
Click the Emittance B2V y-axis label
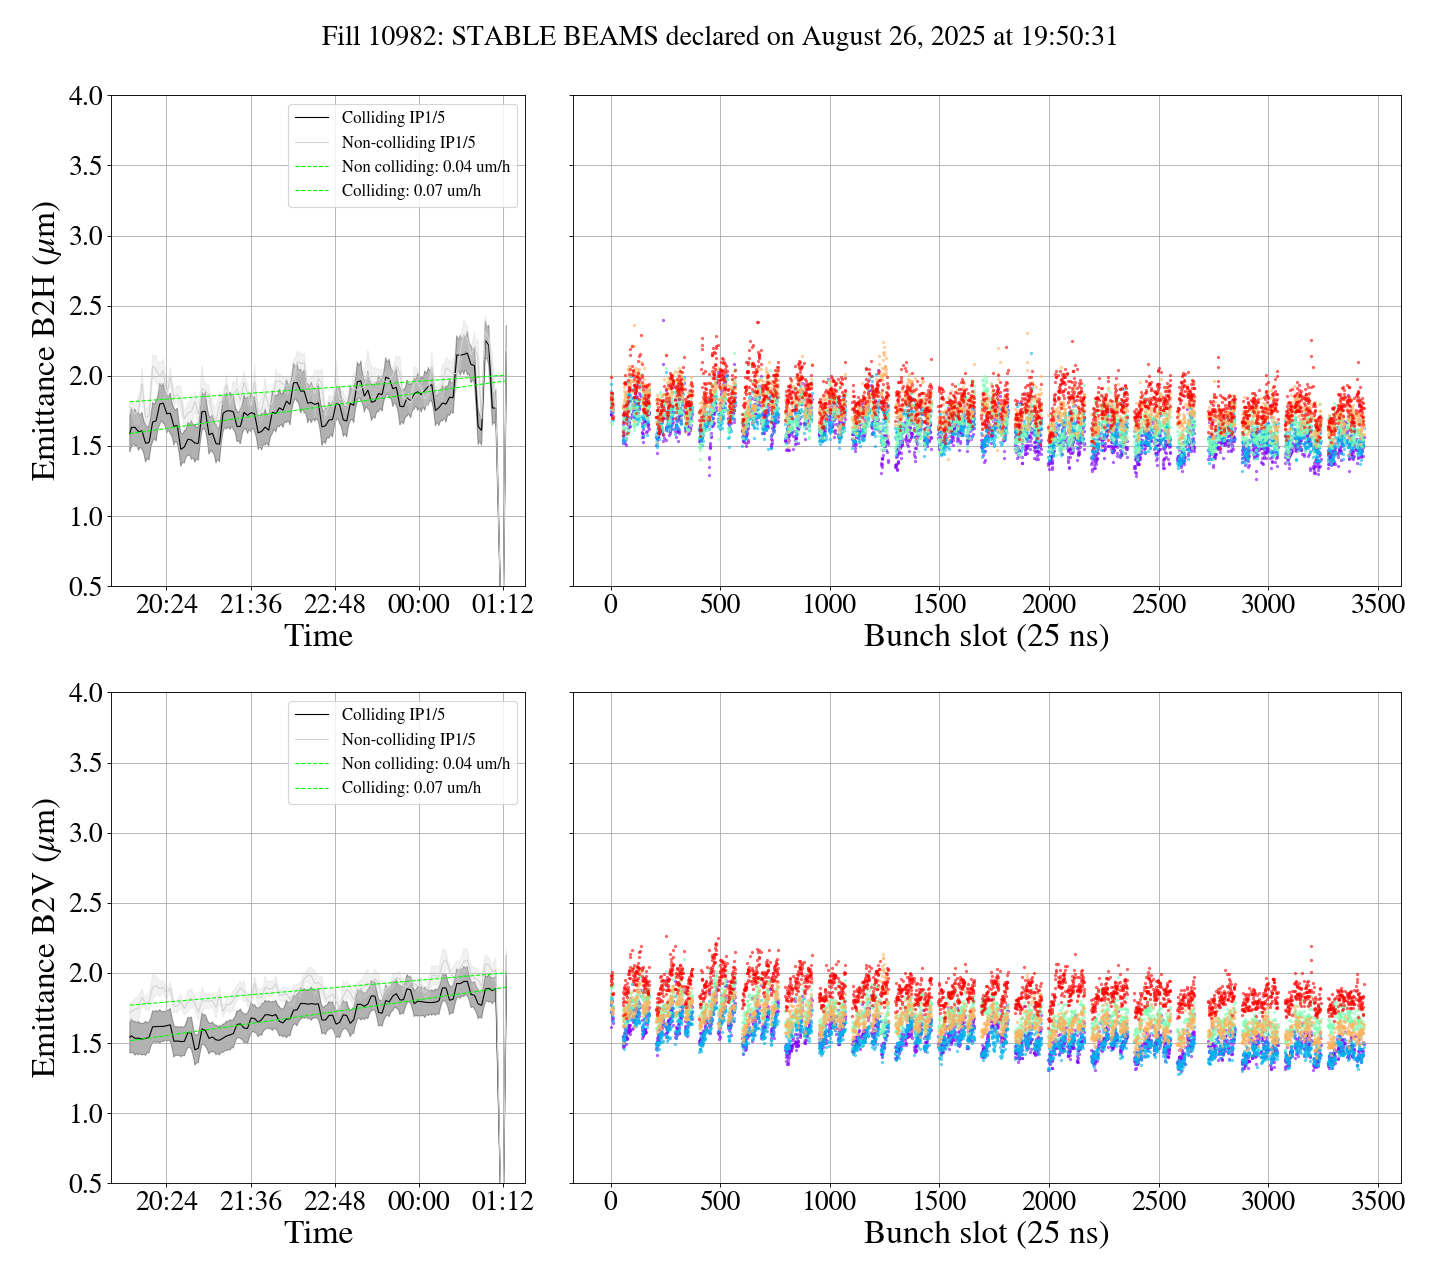(44, 938)
